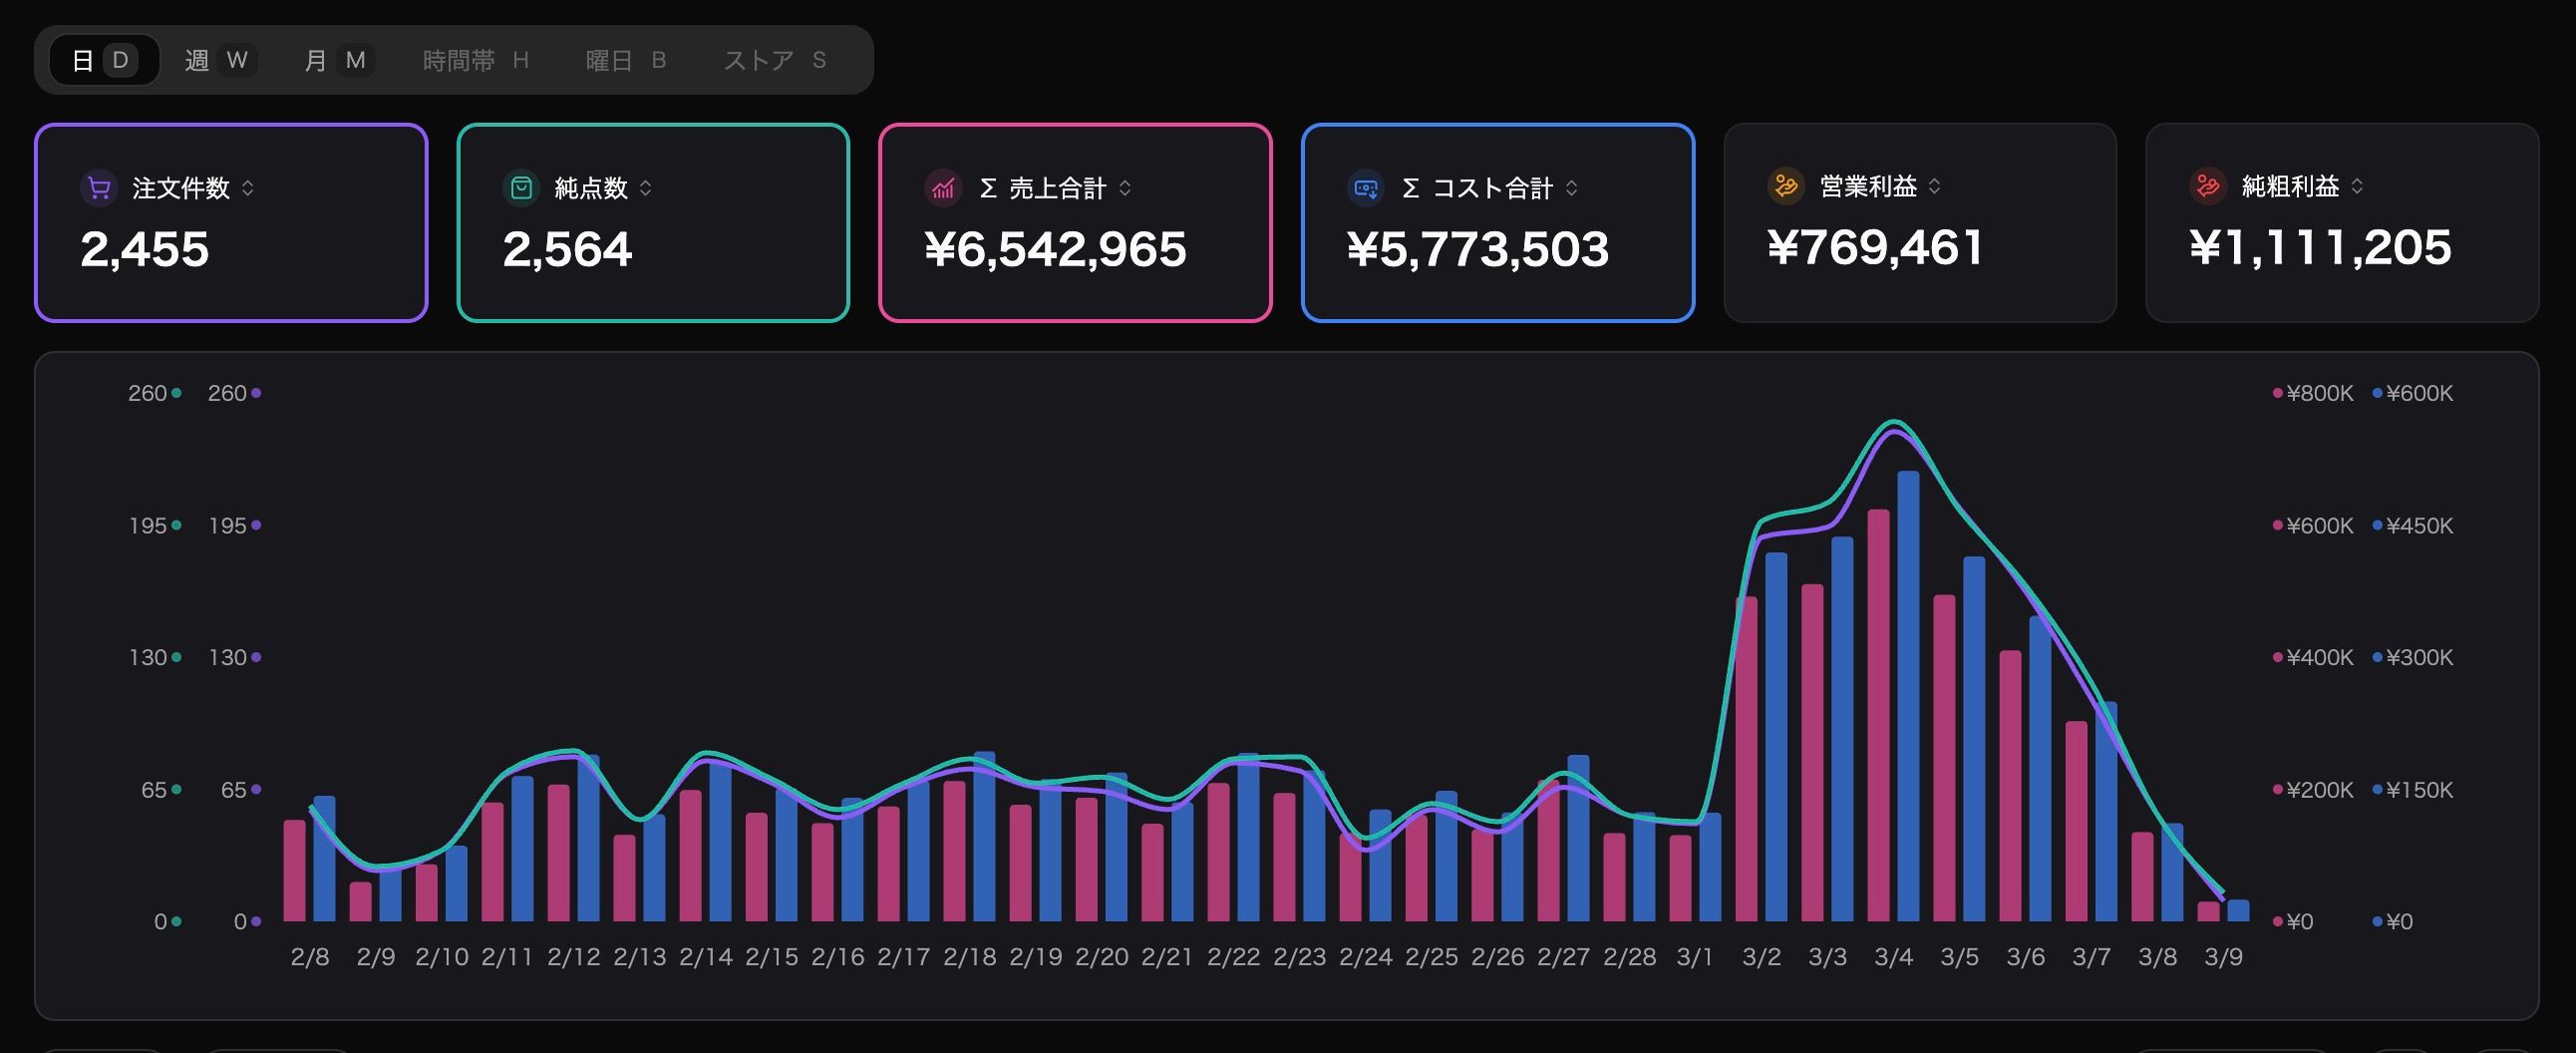2576x1053 pixels.
Task: Click the 3/1 date label on the x-axis
Action: tap(1695, 957)
